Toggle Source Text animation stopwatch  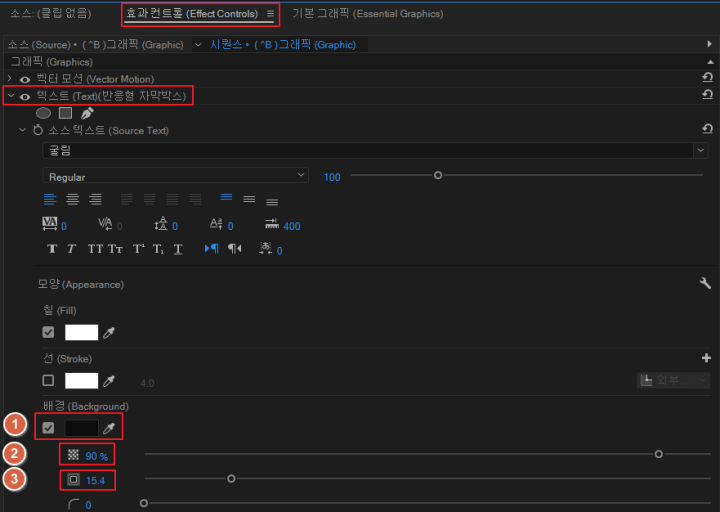pyautogui.click(x=38, y=130)
